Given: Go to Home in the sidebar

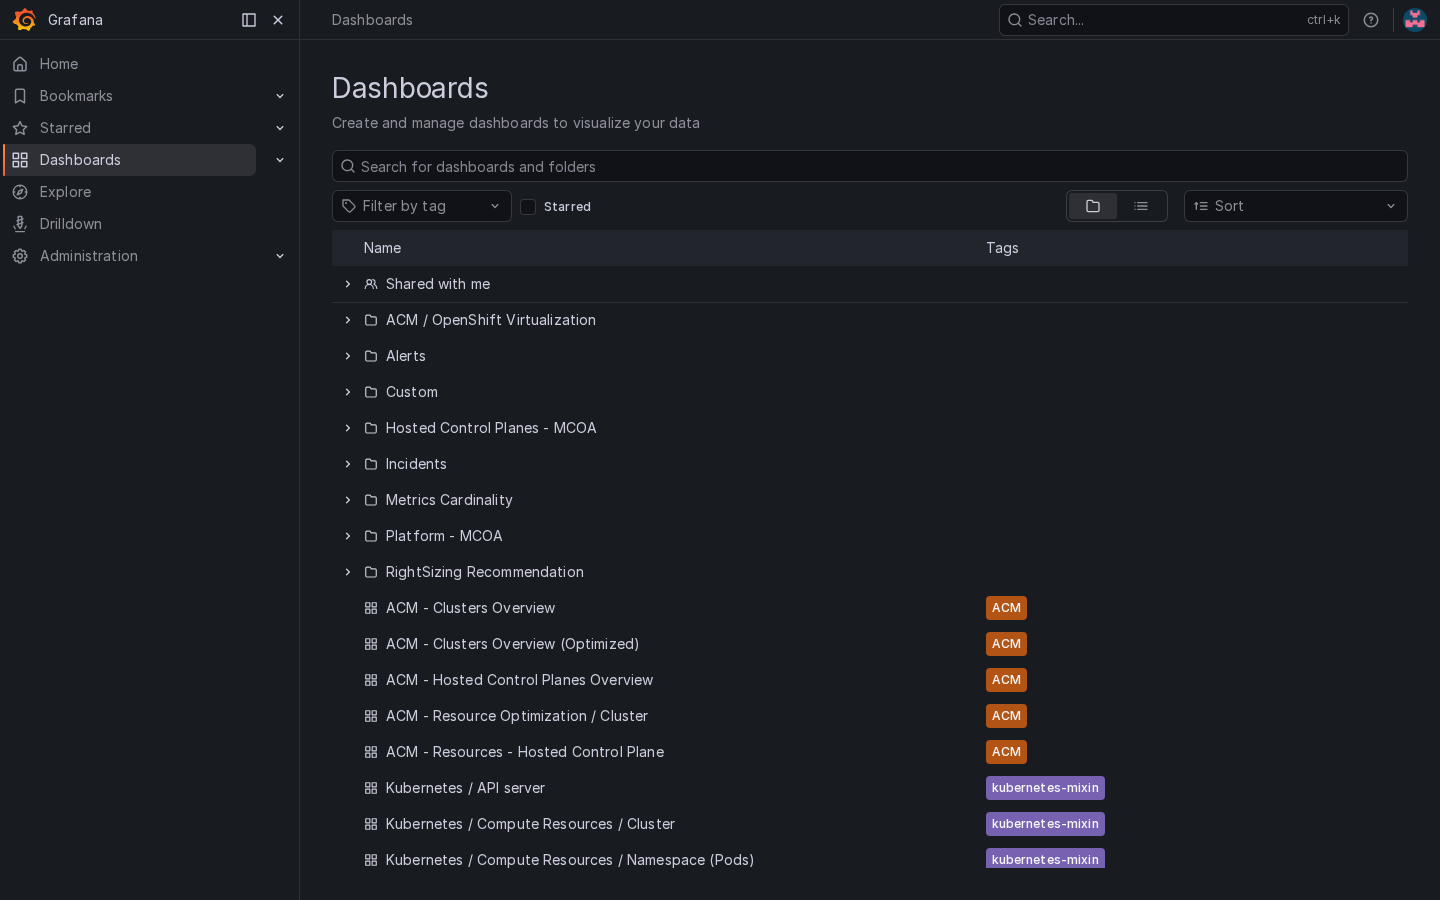Looking at the screenshot, I should [x=59, y=64].
